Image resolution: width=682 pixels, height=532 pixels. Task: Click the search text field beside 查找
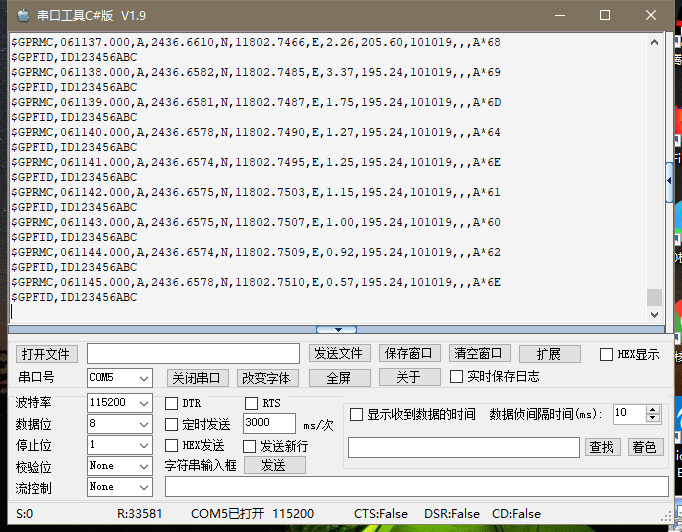click(463, 447)
